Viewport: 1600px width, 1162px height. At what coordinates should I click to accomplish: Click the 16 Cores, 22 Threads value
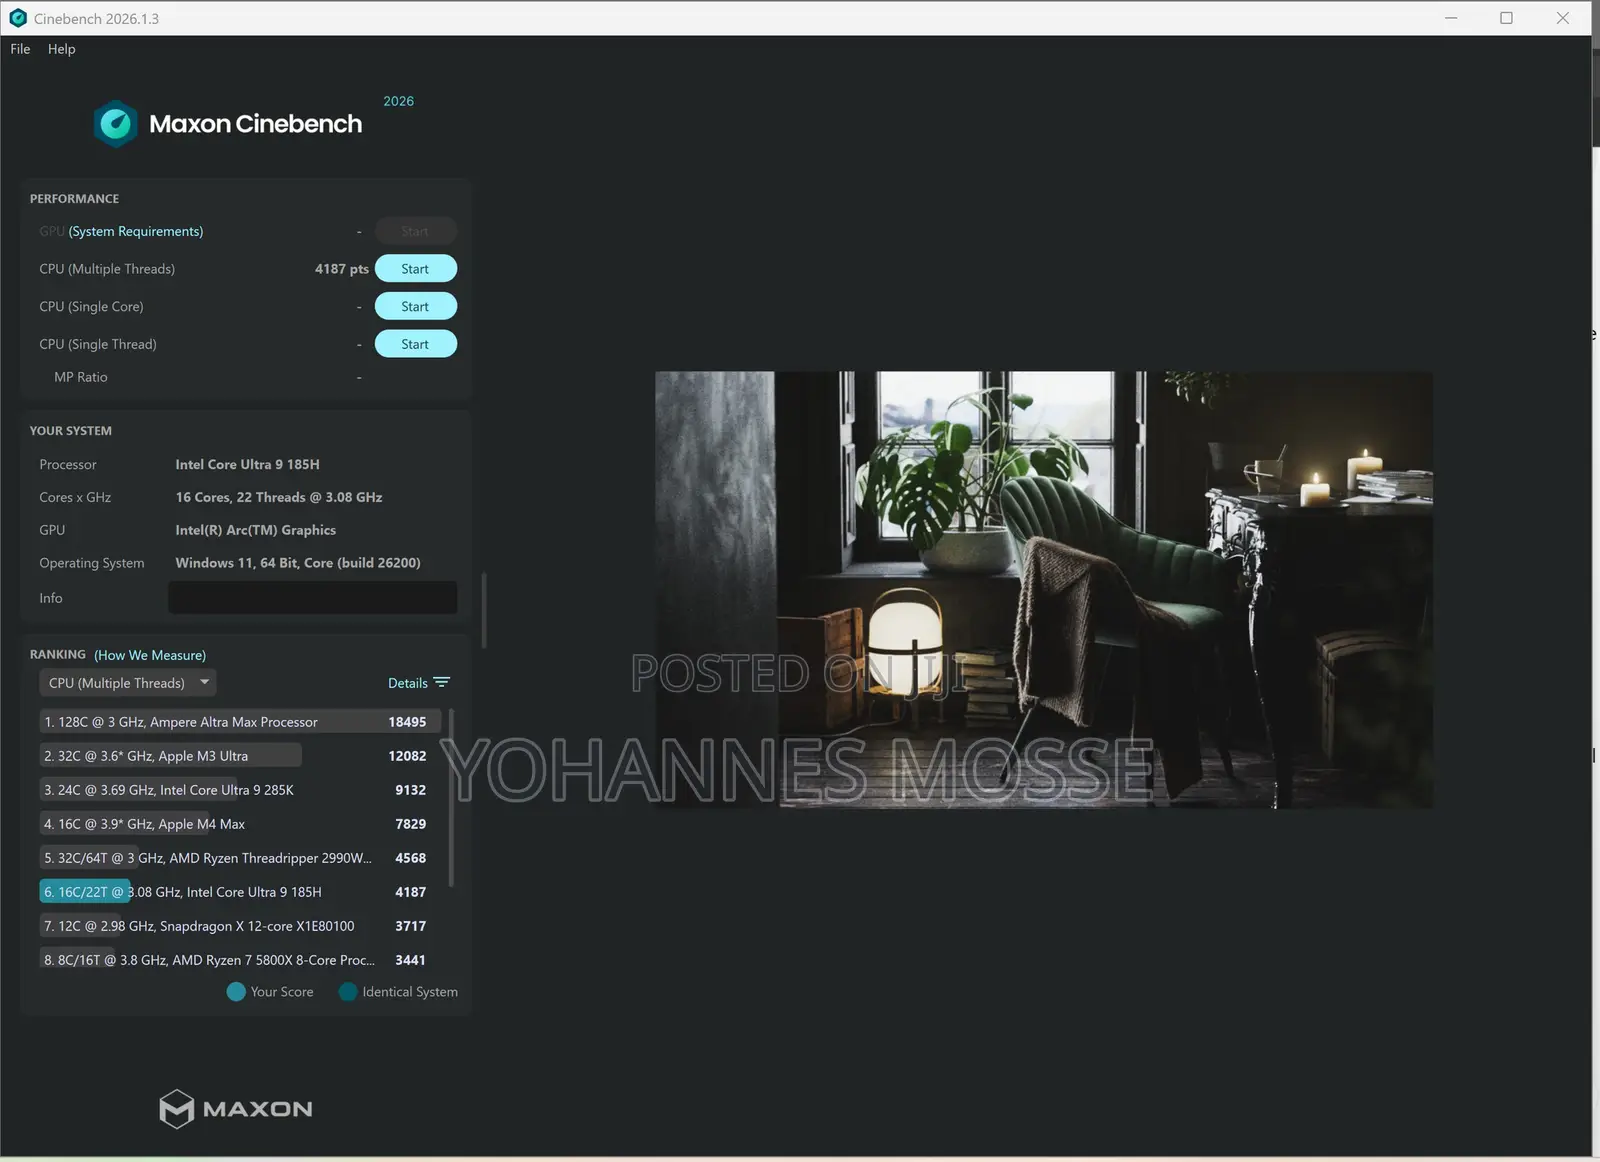click(279, 498)
